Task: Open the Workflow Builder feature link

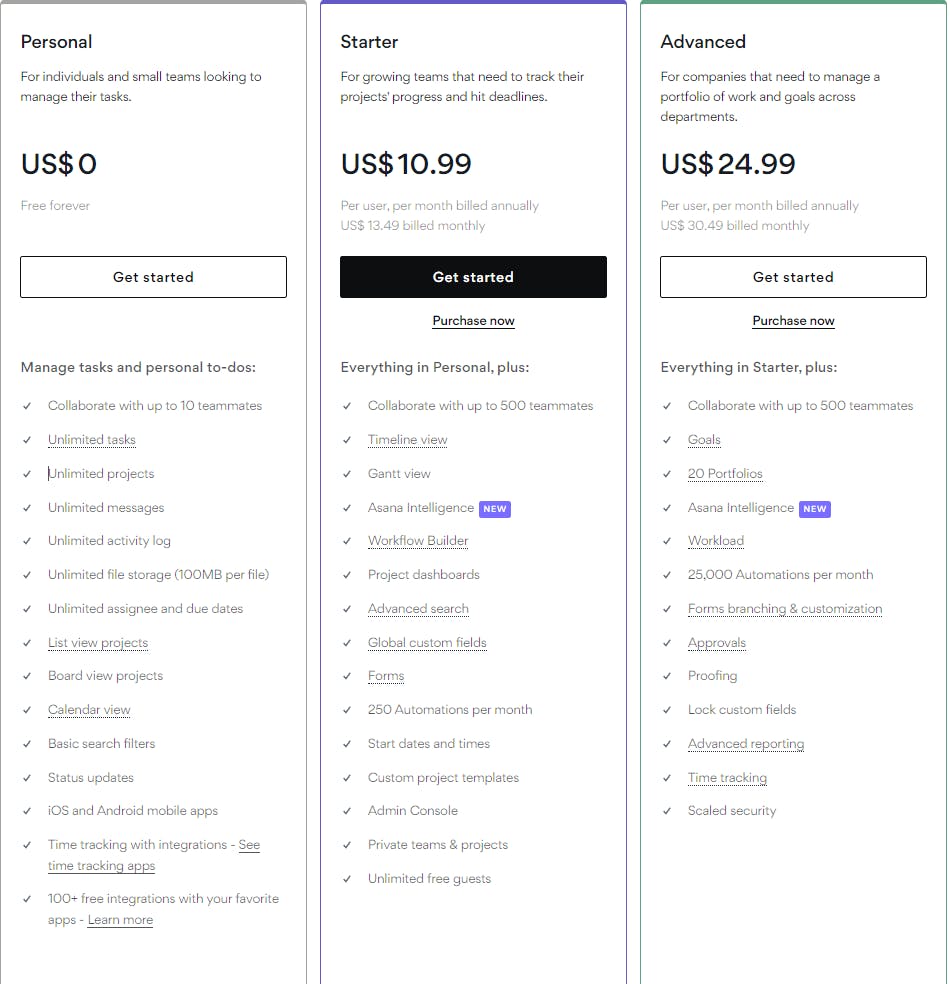Action: [418, 541]
